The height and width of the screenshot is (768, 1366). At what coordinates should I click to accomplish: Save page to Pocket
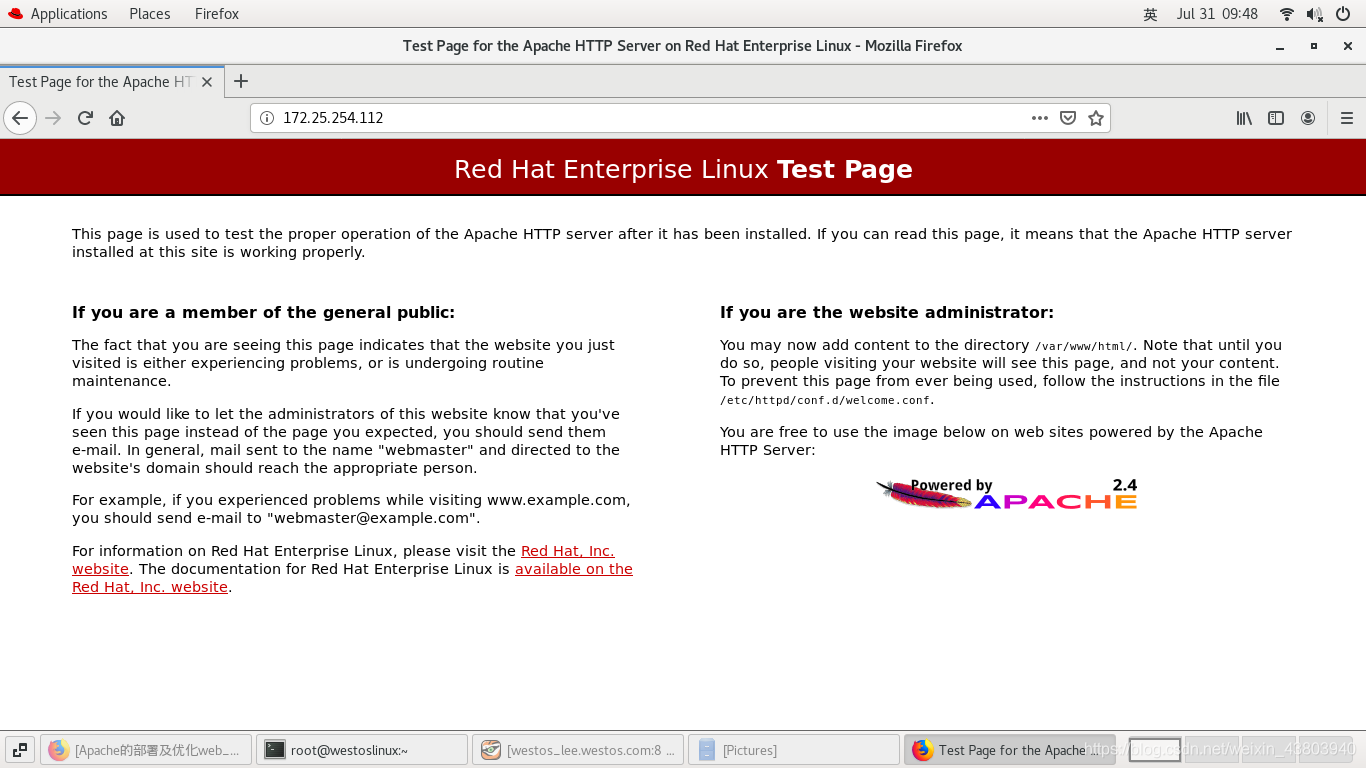coord(1068,118)
